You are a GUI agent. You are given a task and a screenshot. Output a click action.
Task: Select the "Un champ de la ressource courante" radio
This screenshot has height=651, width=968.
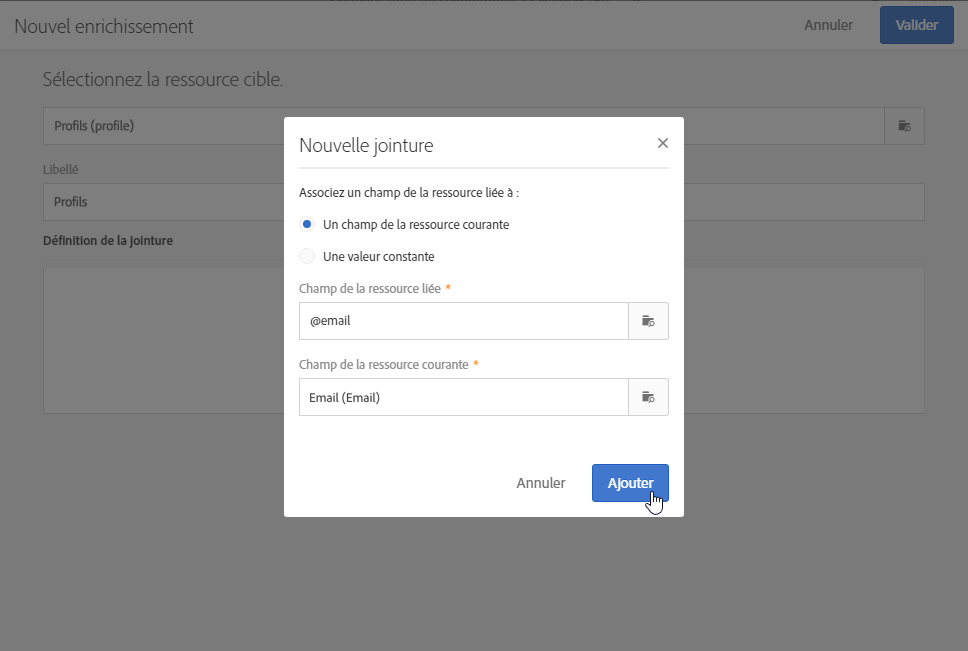(307, 224)
